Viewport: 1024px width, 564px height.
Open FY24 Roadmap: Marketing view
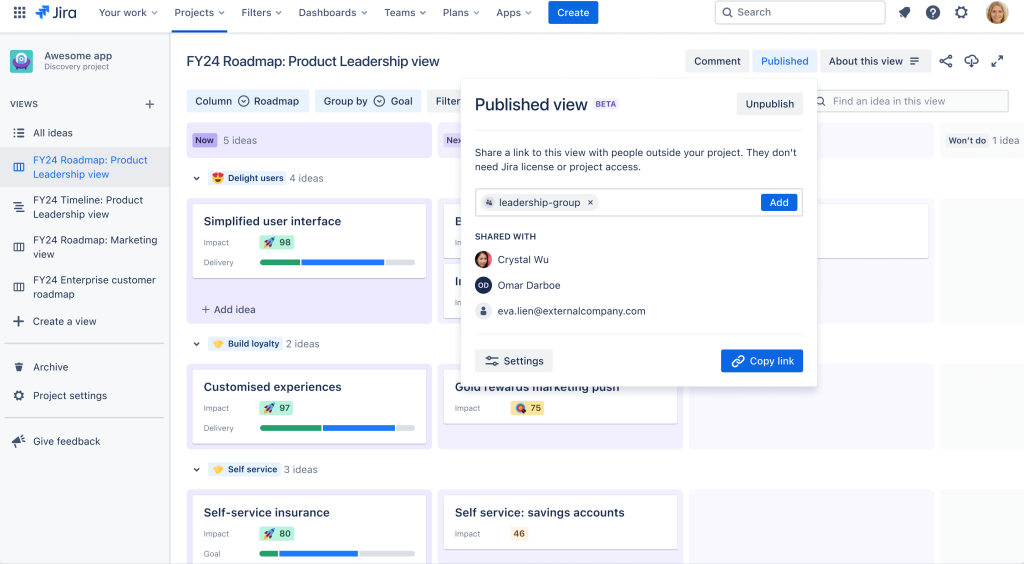[x=85, y=247]
